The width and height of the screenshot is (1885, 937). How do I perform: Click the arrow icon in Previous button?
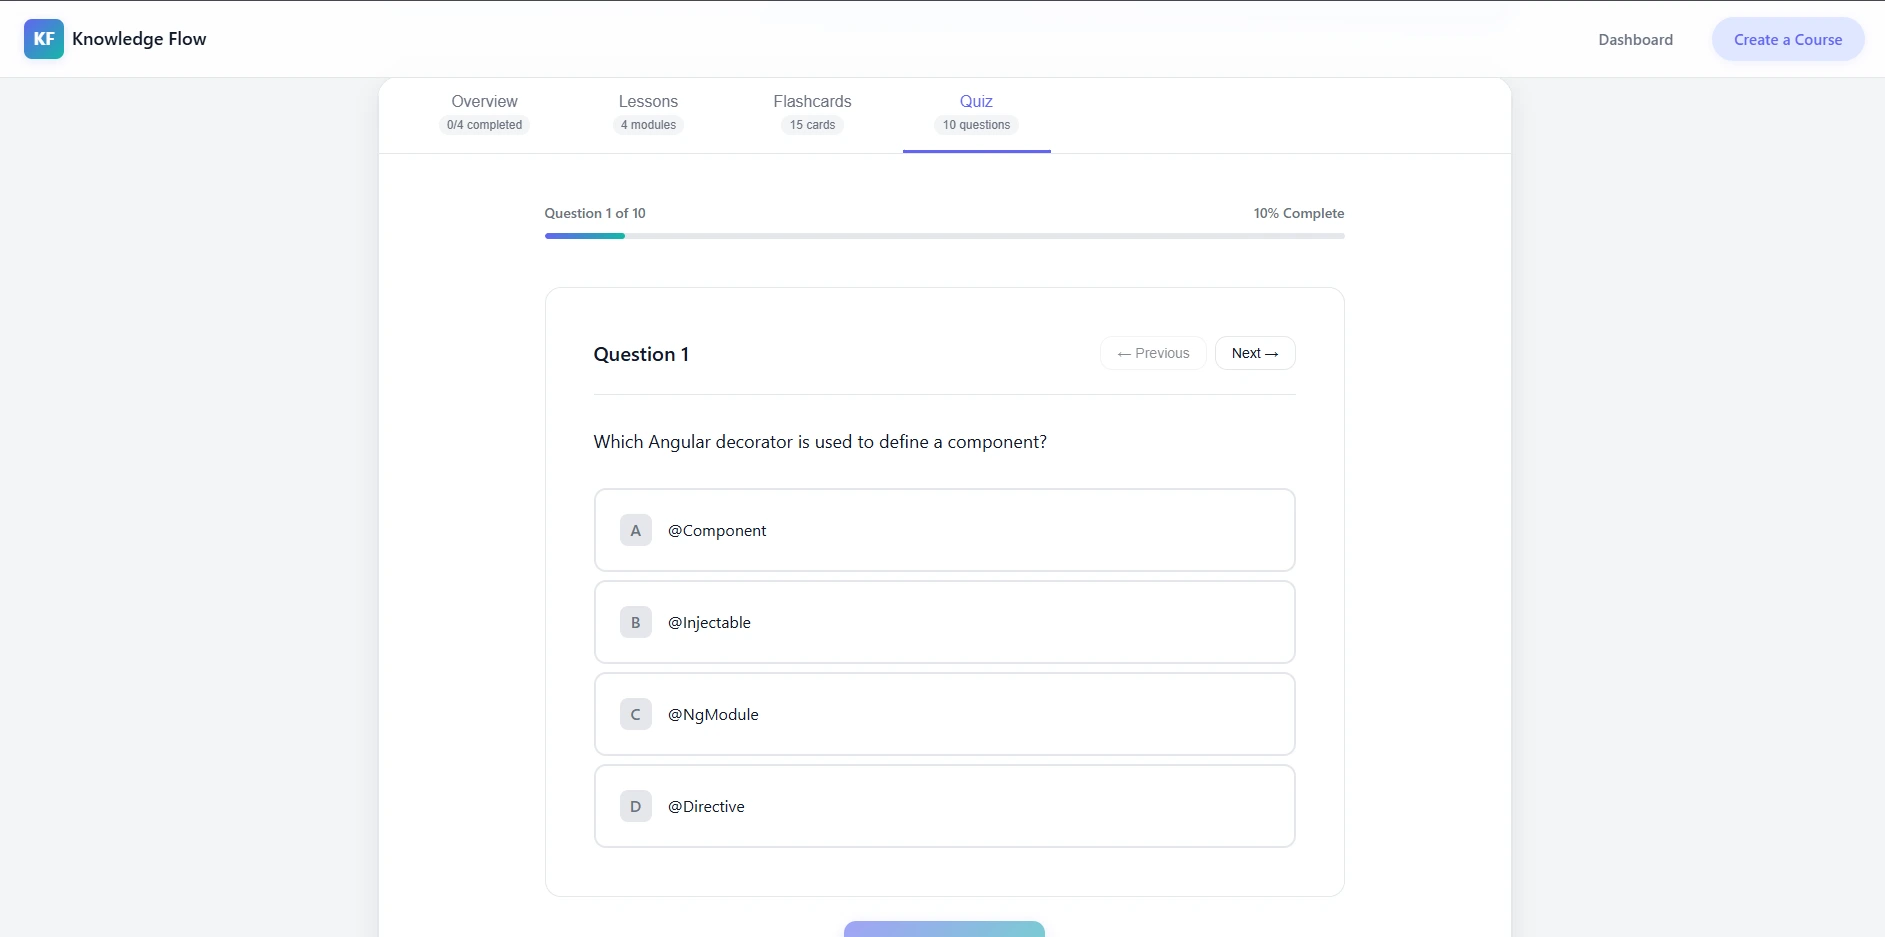[1123, 353]
